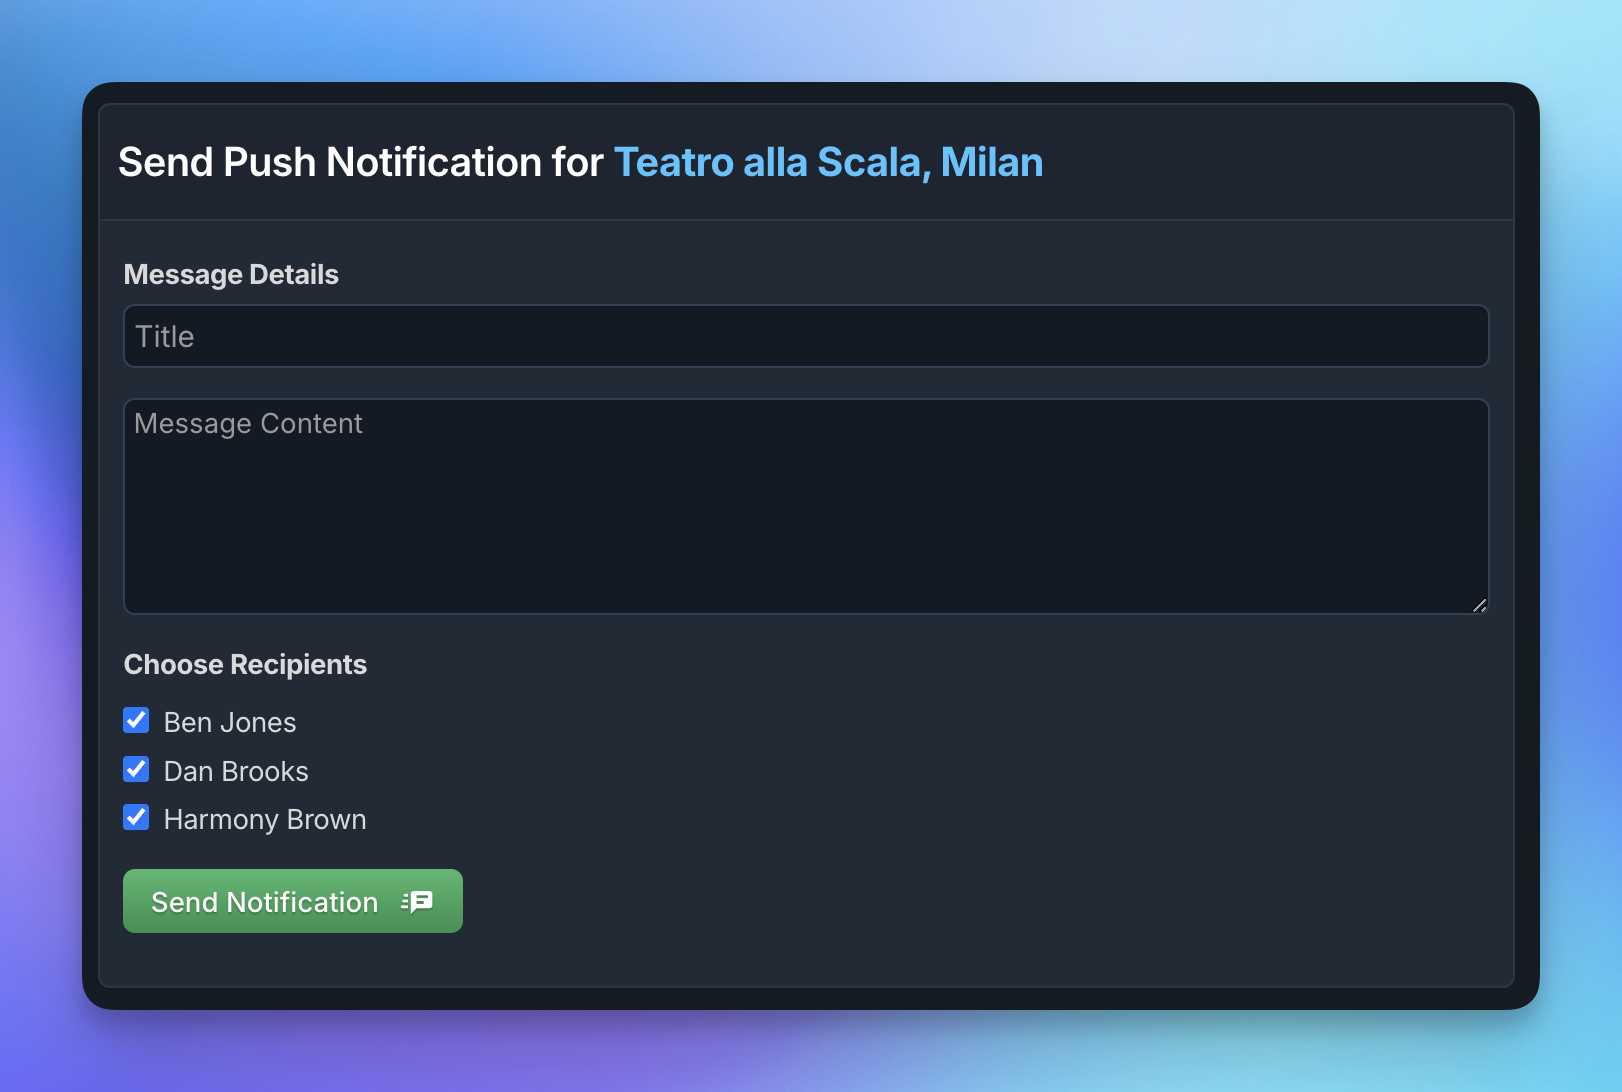The image size is (1622, 1092).
Task: Click the Teatro alla Scala, Milan heading text
Action: click(828, 162)
